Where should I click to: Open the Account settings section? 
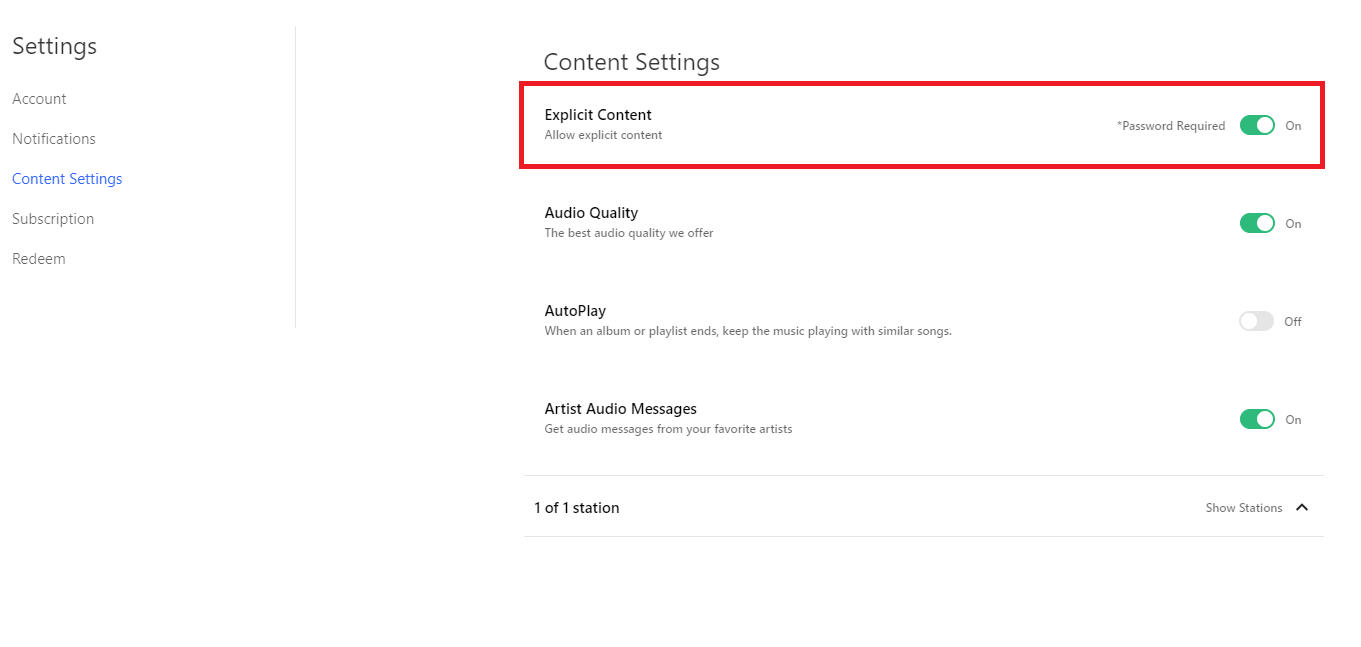click(39, 99)
